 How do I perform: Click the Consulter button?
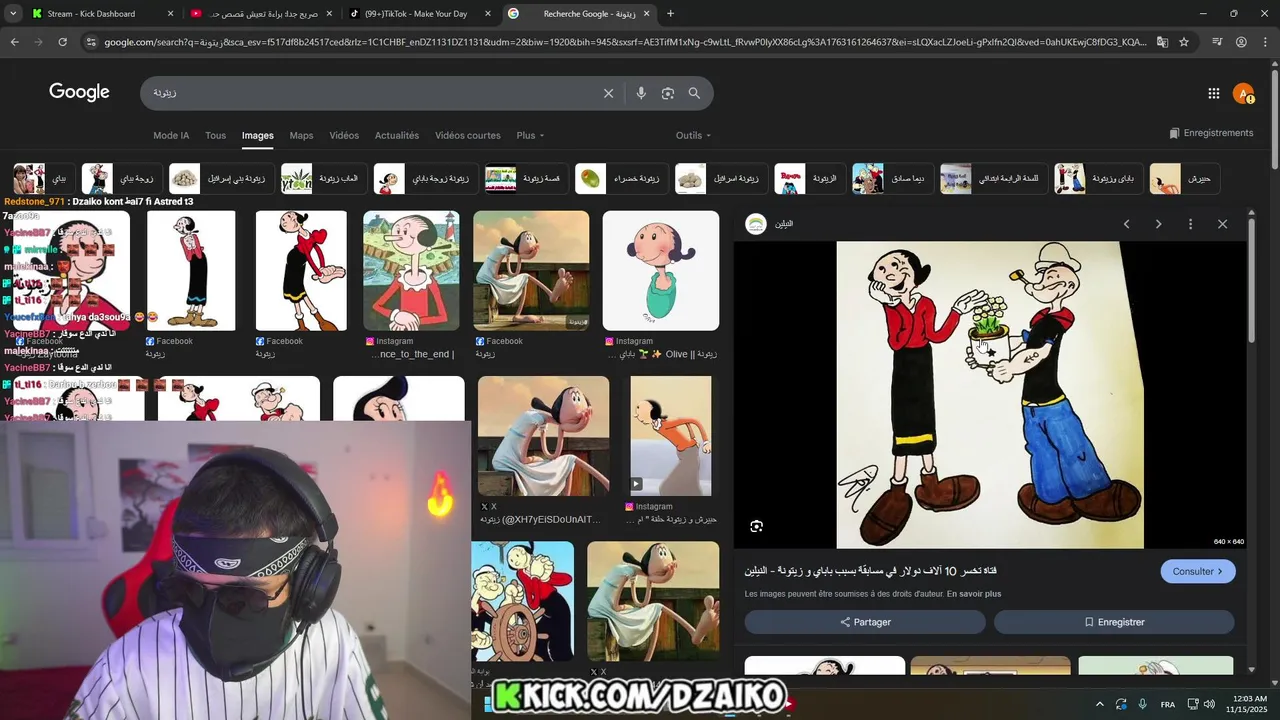pos(1198,571)
